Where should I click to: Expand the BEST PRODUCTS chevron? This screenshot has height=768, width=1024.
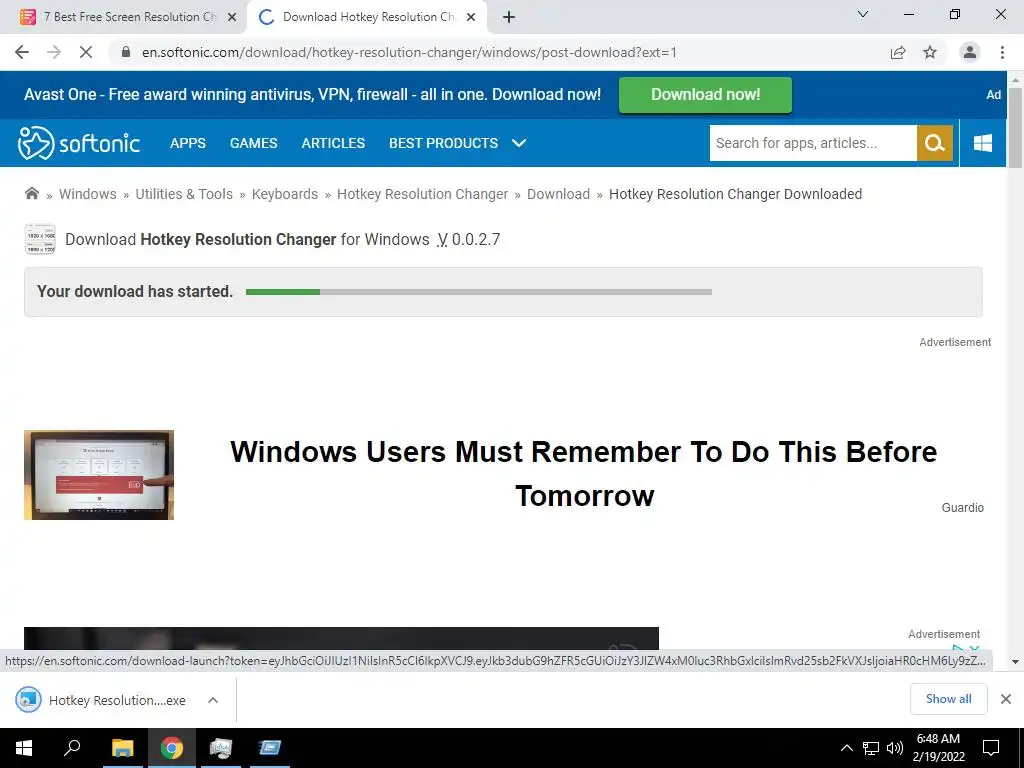[519, 143]
